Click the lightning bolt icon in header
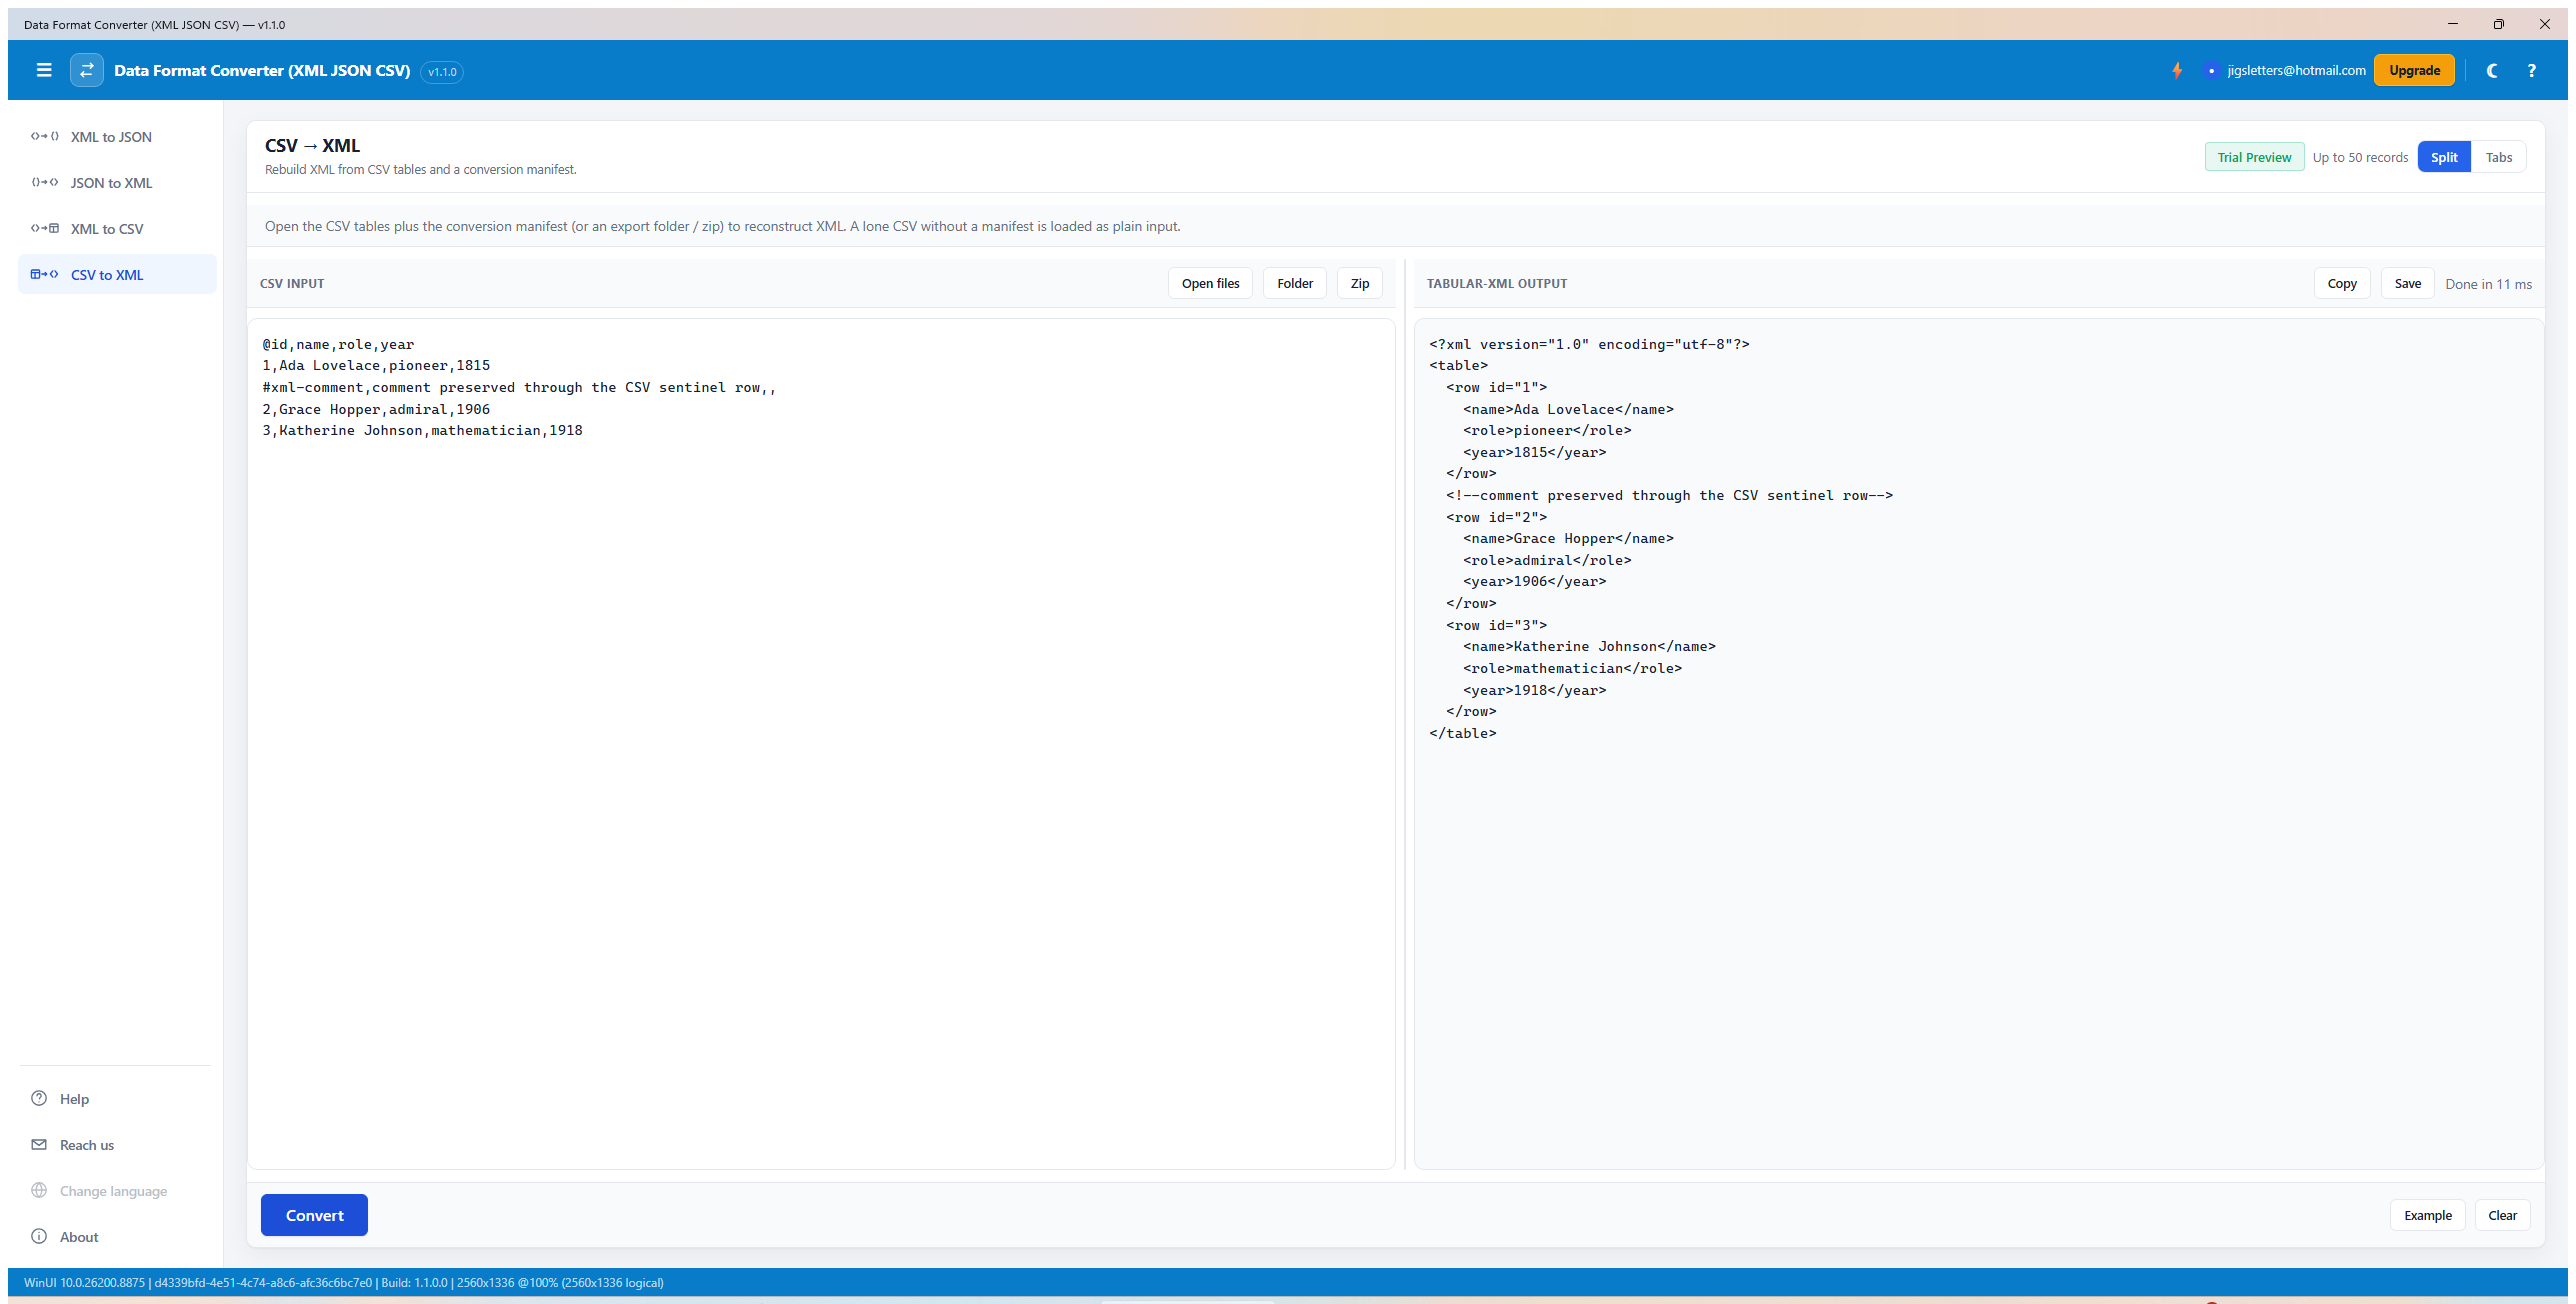The height and width of the screenshot is (1304, 2576). (2177, 70)
